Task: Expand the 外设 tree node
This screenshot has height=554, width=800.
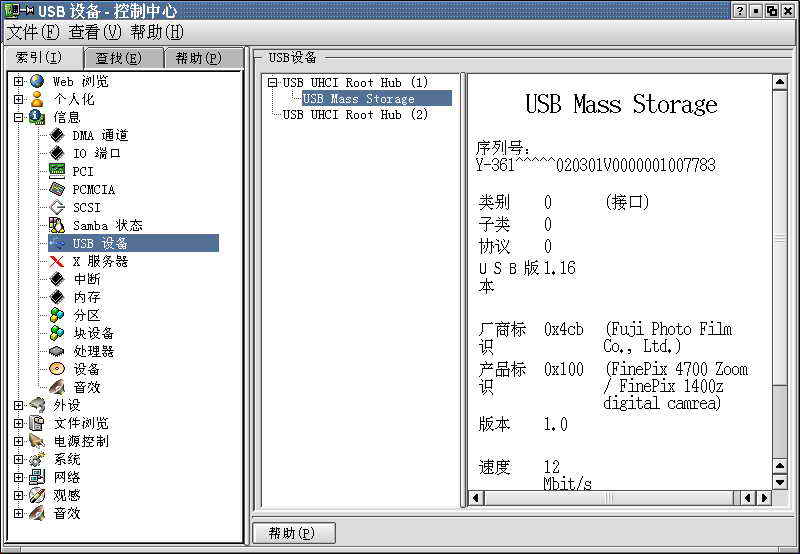Action: point(18,405)
